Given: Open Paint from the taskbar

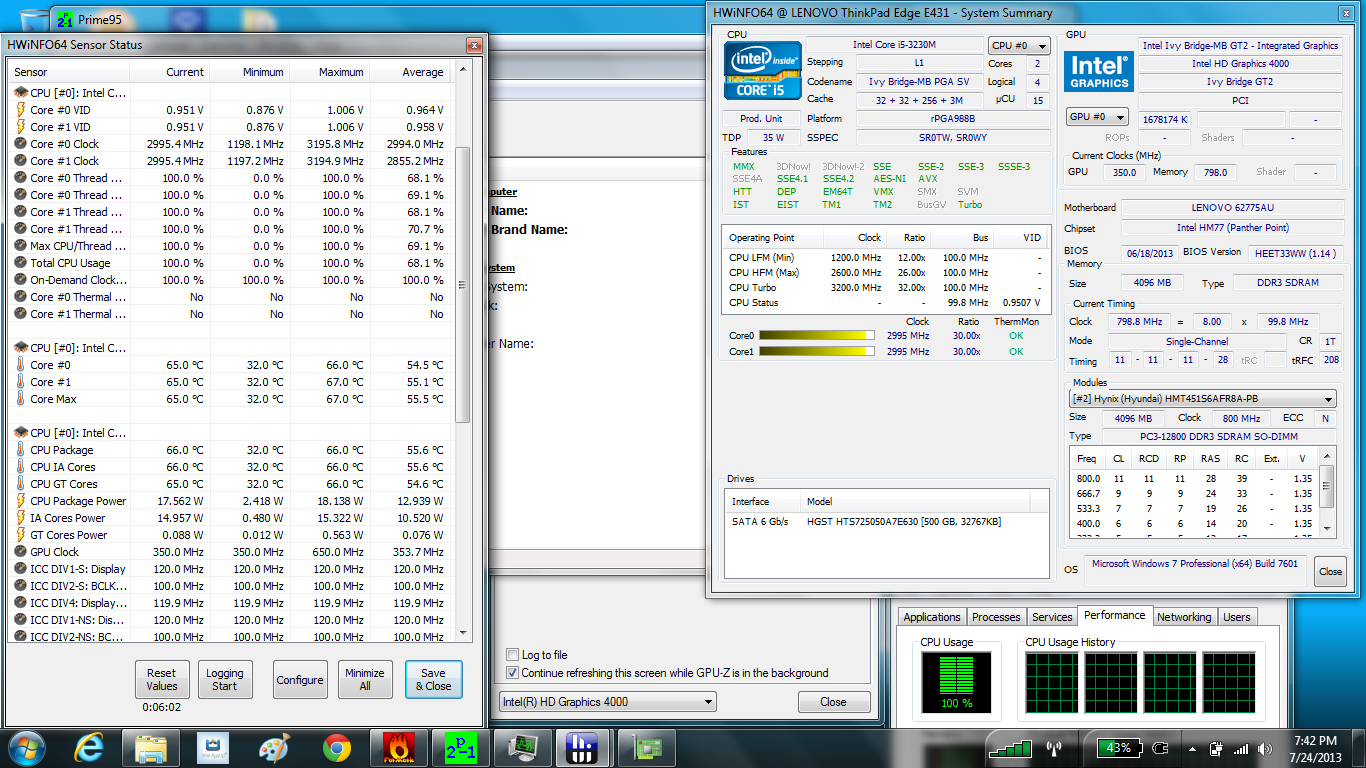Looking at the screenshot, I should [273, 747].
